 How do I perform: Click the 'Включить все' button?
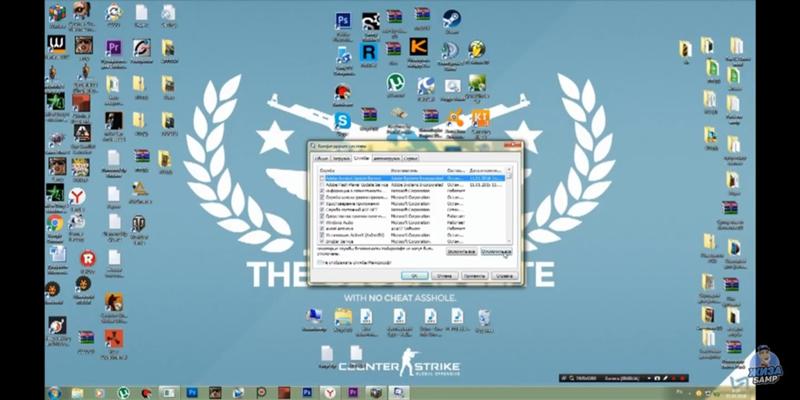pos(462,252)
